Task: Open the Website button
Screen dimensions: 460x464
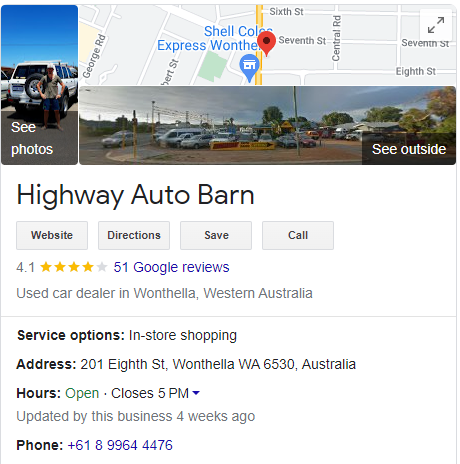Action: point(52,235)
